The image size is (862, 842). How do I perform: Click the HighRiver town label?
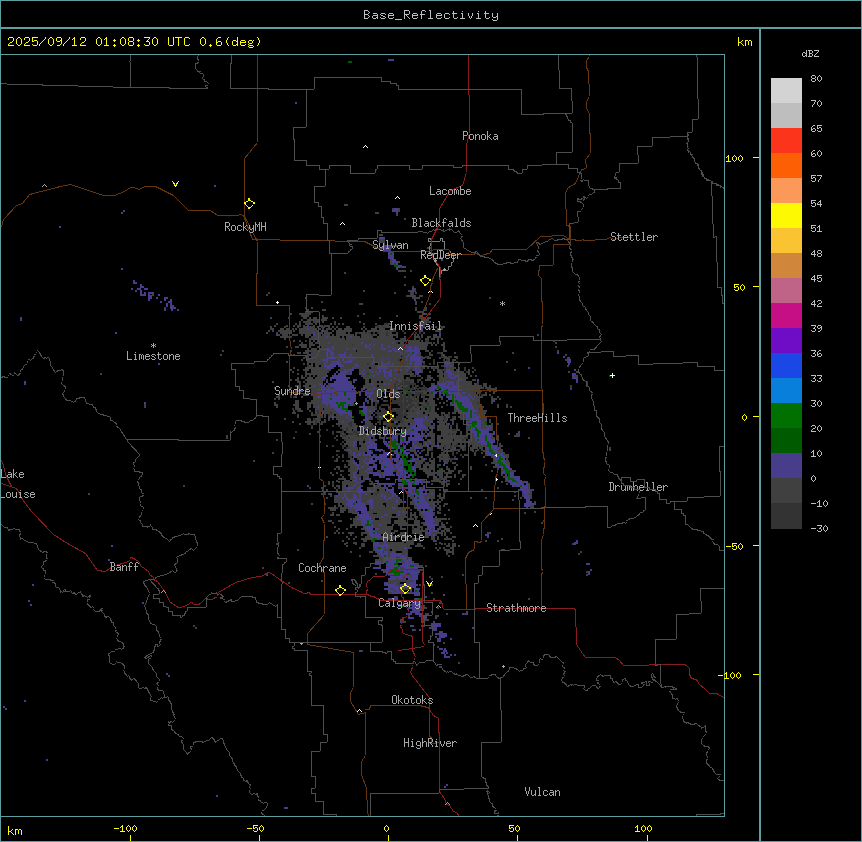(430, 743)
